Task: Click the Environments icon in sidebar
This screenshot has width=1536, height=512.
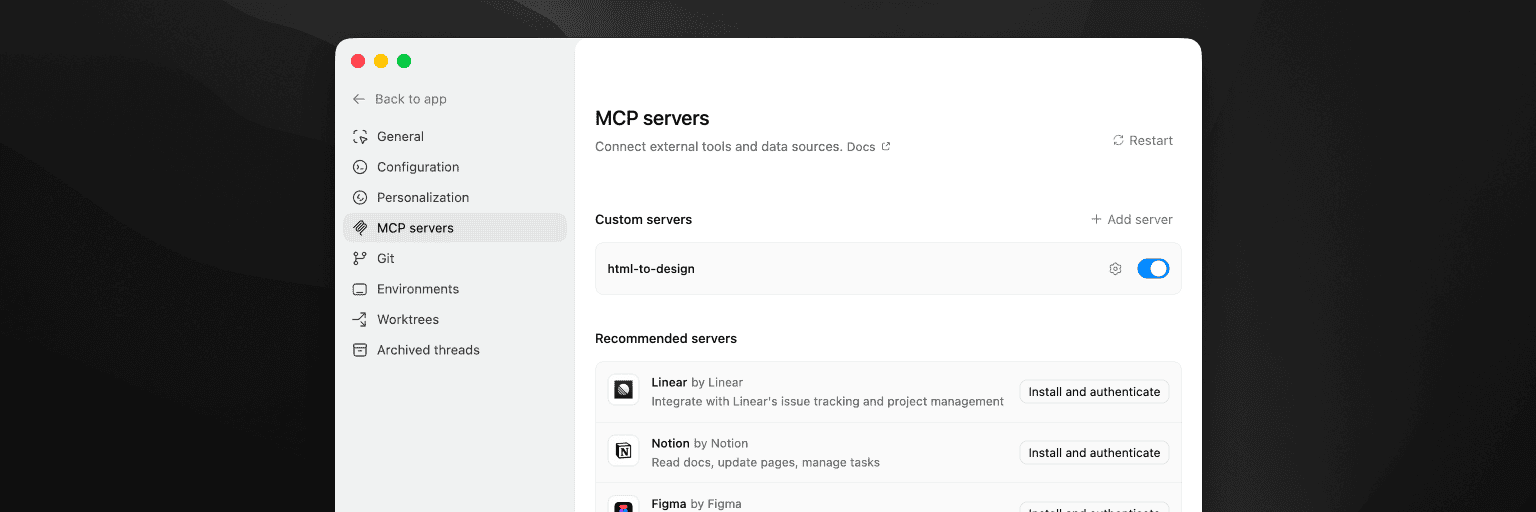Action: pyautogui.click(x=360, y=289)
